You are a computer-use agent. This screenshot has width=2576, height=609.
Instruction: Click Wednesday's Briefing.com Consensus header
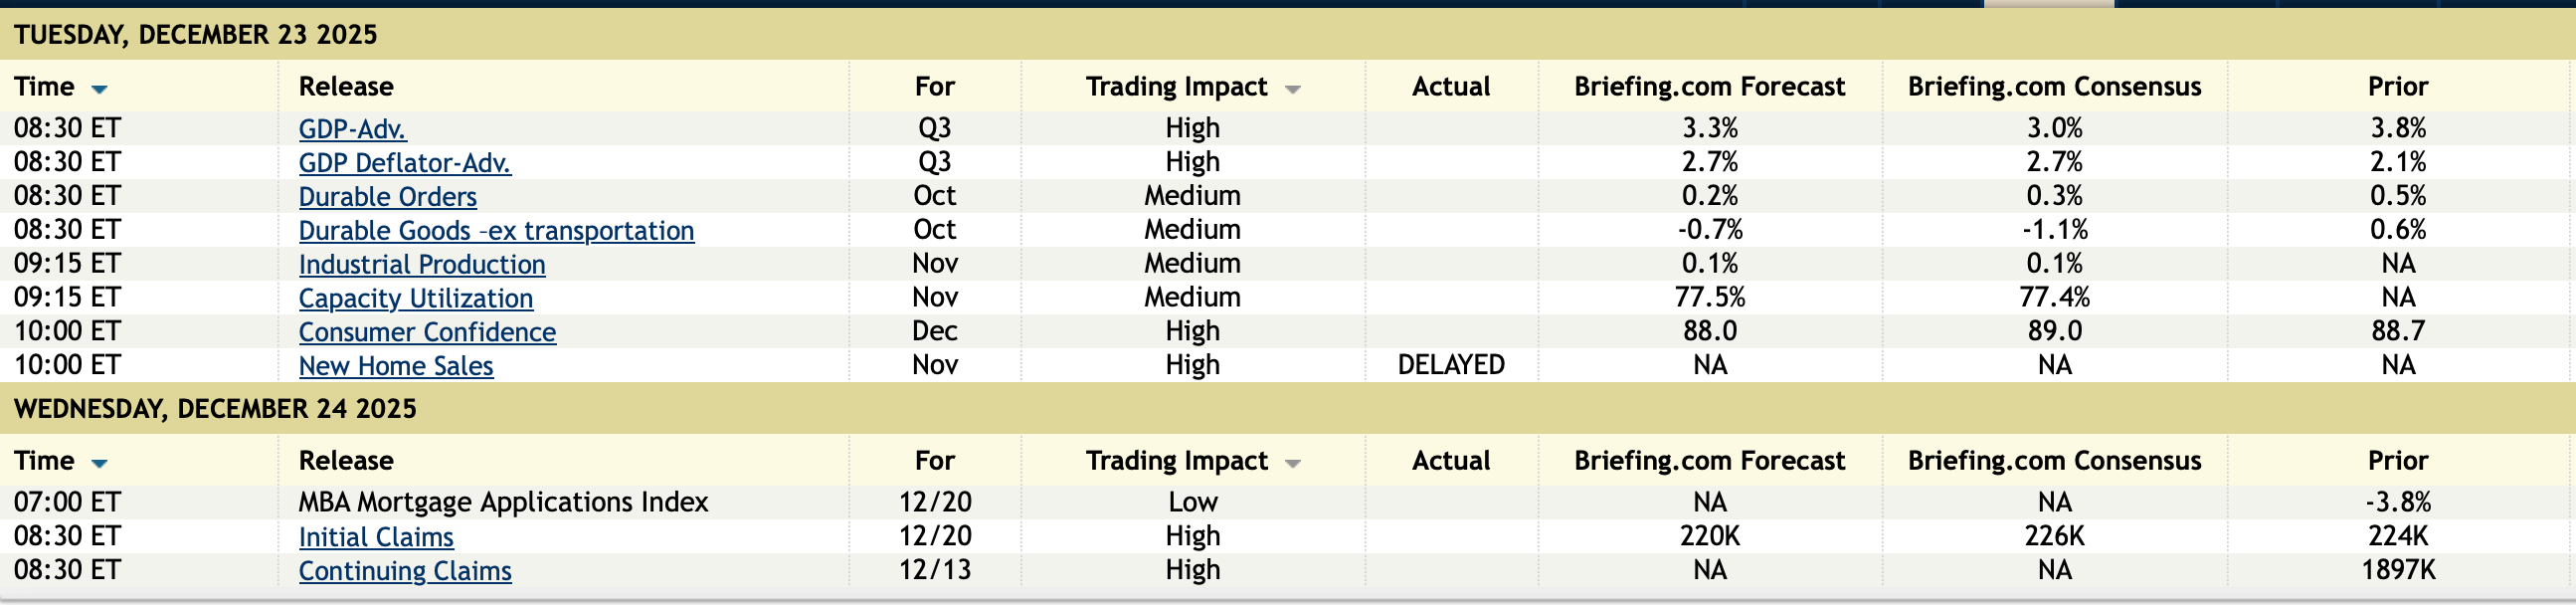(x=2054, y=461)
